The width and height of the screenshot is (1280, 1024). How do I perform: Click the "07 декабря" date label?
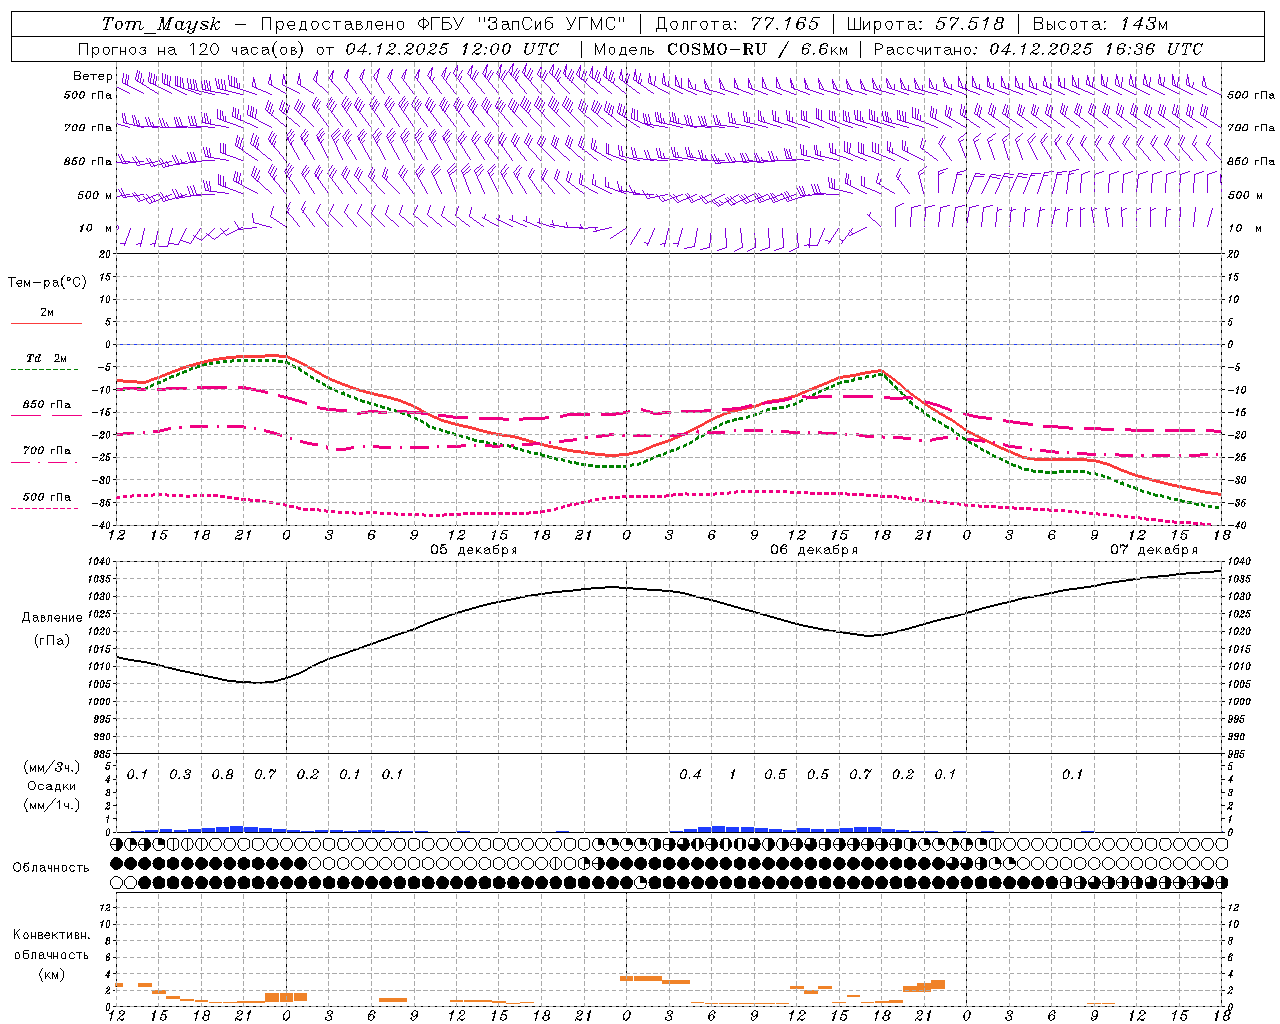(x=1154, y=550)
